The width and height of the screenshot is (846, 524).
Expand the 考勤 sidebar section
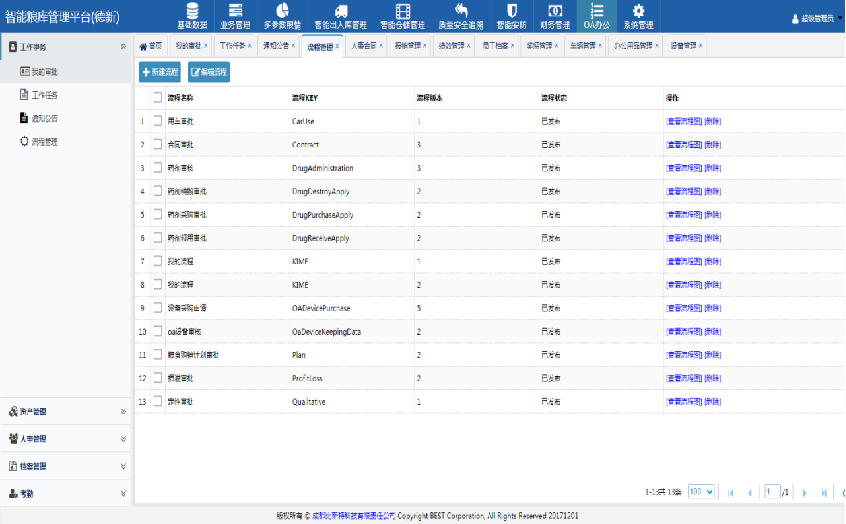click(65, 493)
